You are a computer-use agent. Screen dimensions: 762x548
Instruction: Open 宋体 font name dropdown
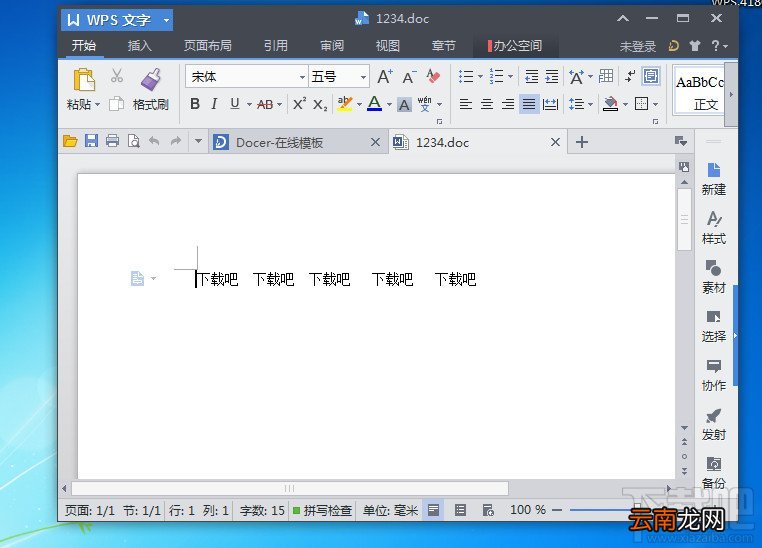pyautogui.click(x=302, y=77)
